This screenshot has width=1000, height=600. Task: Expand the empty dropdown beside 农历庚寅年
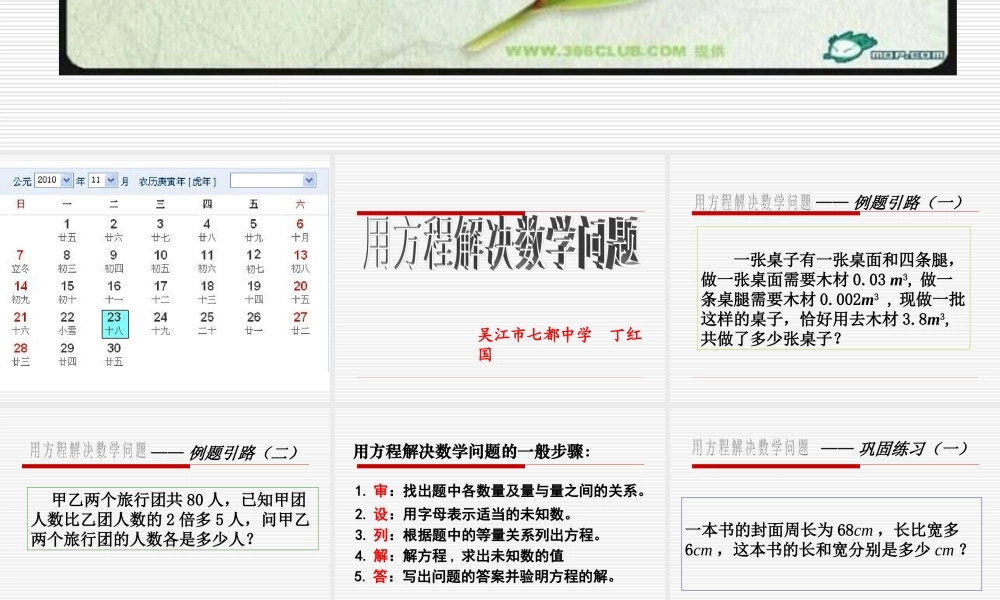272,180
